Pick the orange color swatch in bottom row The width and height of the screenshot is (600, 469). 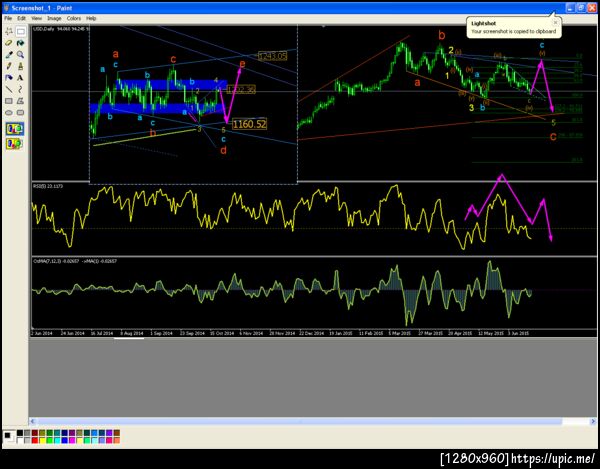(x=117, y=441)
